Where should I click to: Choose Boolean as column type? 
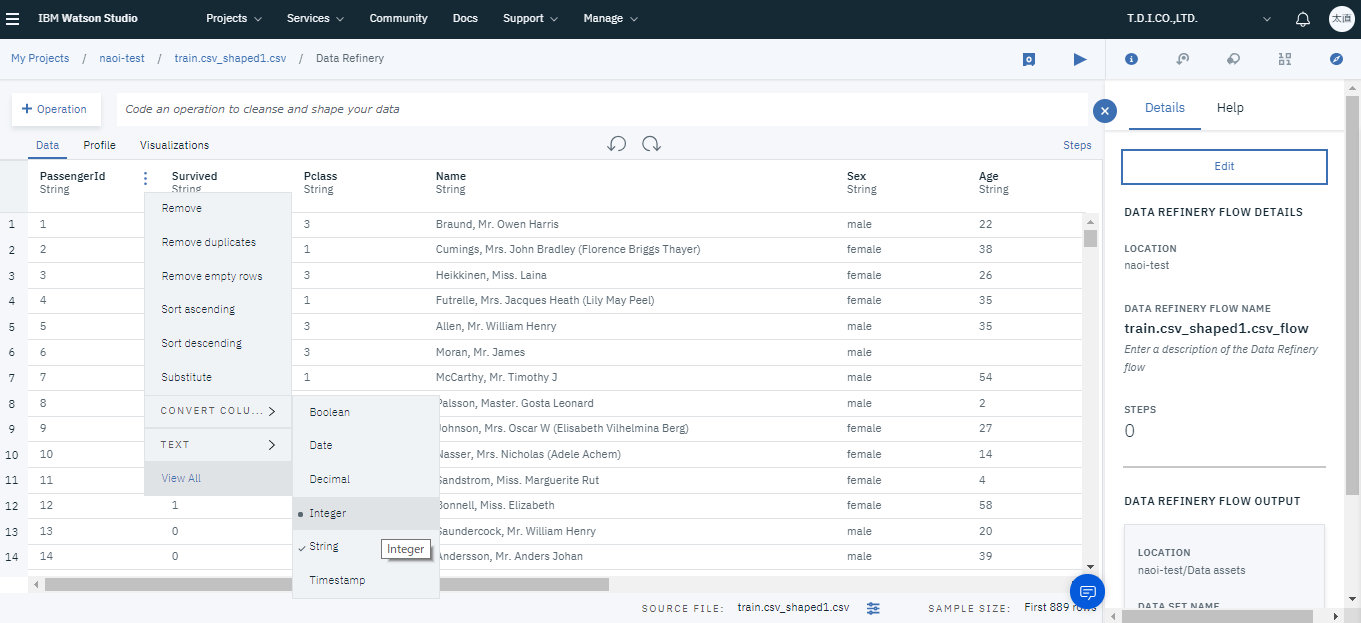(329, 412)
